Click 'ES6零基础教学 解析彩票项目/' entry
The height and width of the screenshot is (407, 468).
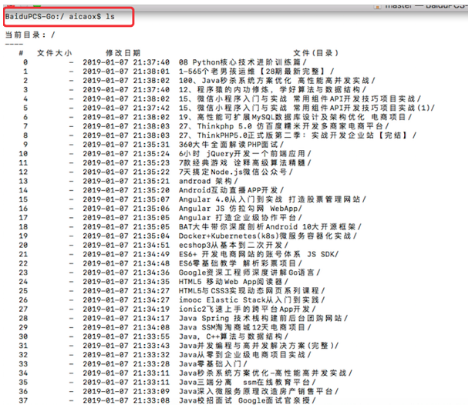pos(240,263)
